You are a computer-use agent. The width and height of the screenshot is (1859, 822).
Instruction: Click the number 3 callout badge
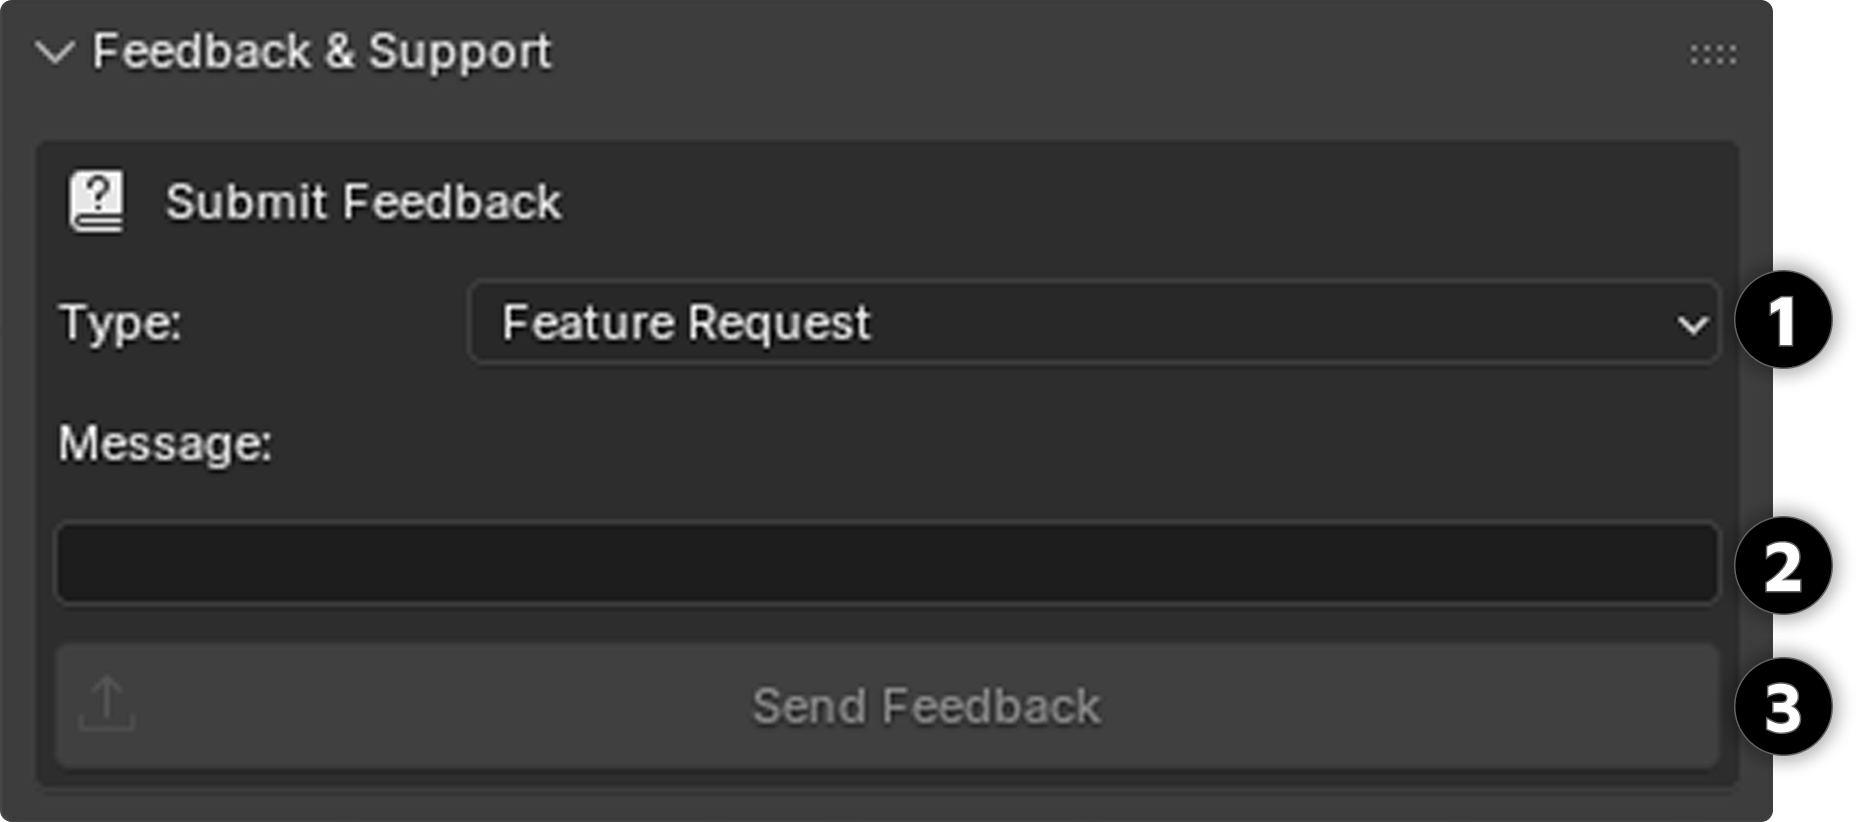click(x=1783, y=708)
